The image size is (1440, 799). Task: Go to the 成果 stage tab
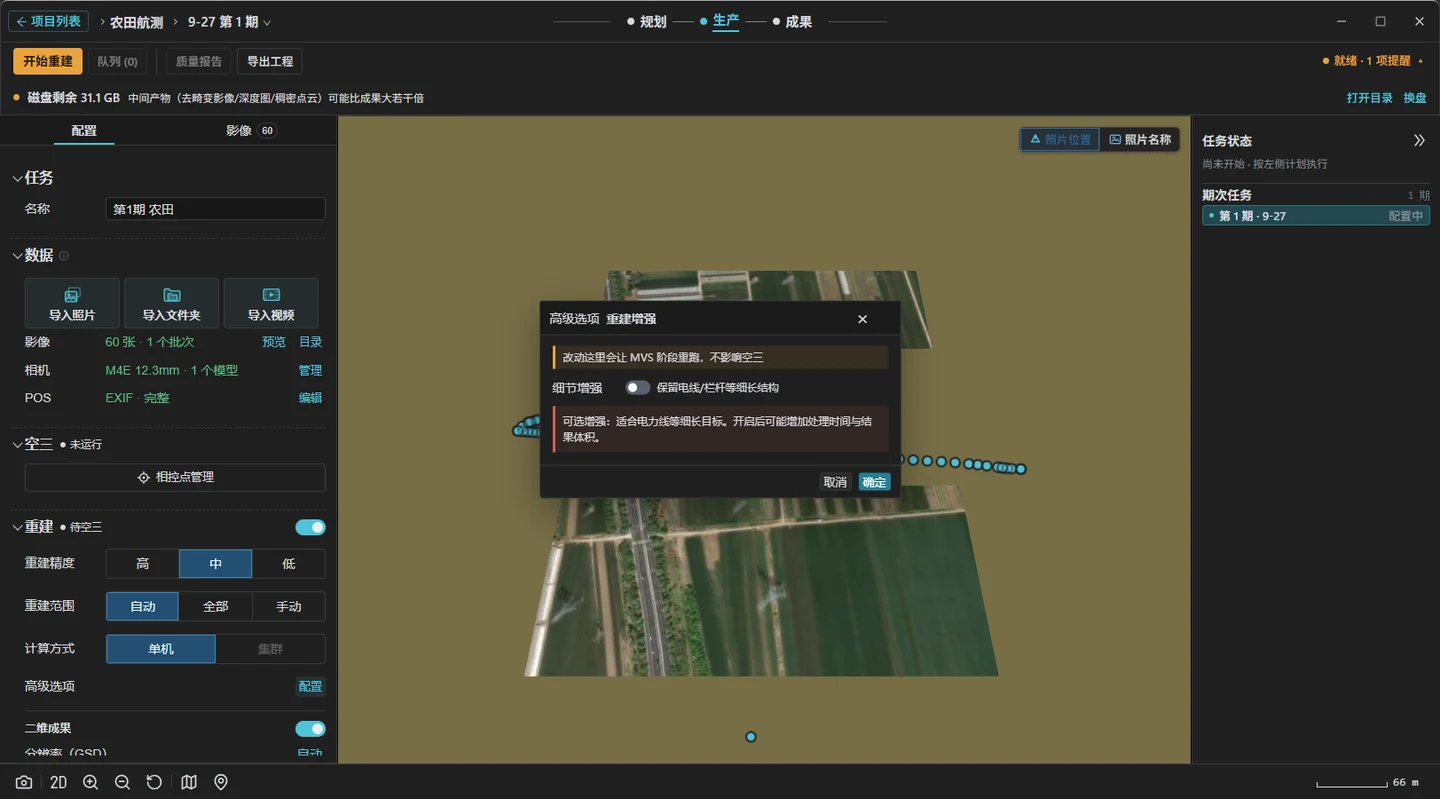[x=792, y=22]
